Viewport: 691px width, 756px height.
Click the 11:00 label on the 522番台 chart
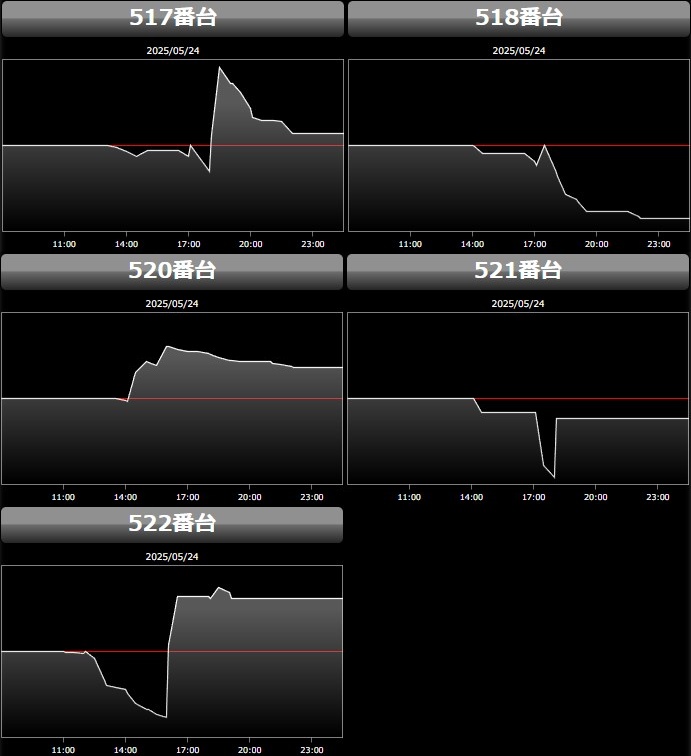click(x=64, y=749)
